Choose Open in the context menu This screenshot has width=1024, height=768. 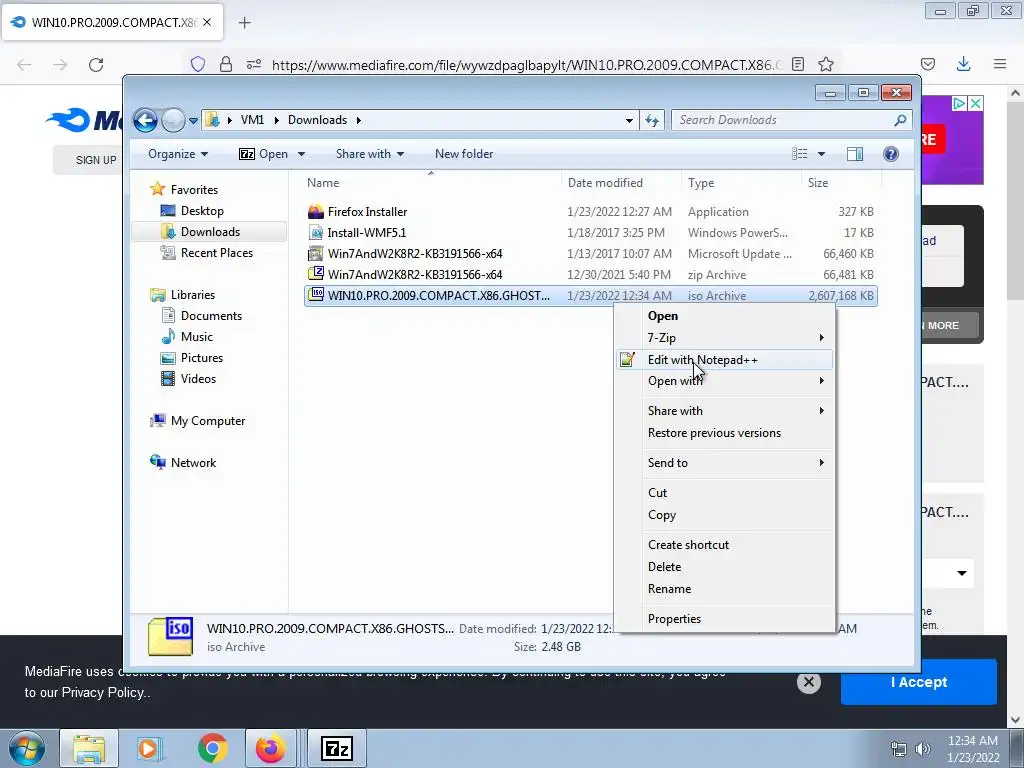pos(725,316)
